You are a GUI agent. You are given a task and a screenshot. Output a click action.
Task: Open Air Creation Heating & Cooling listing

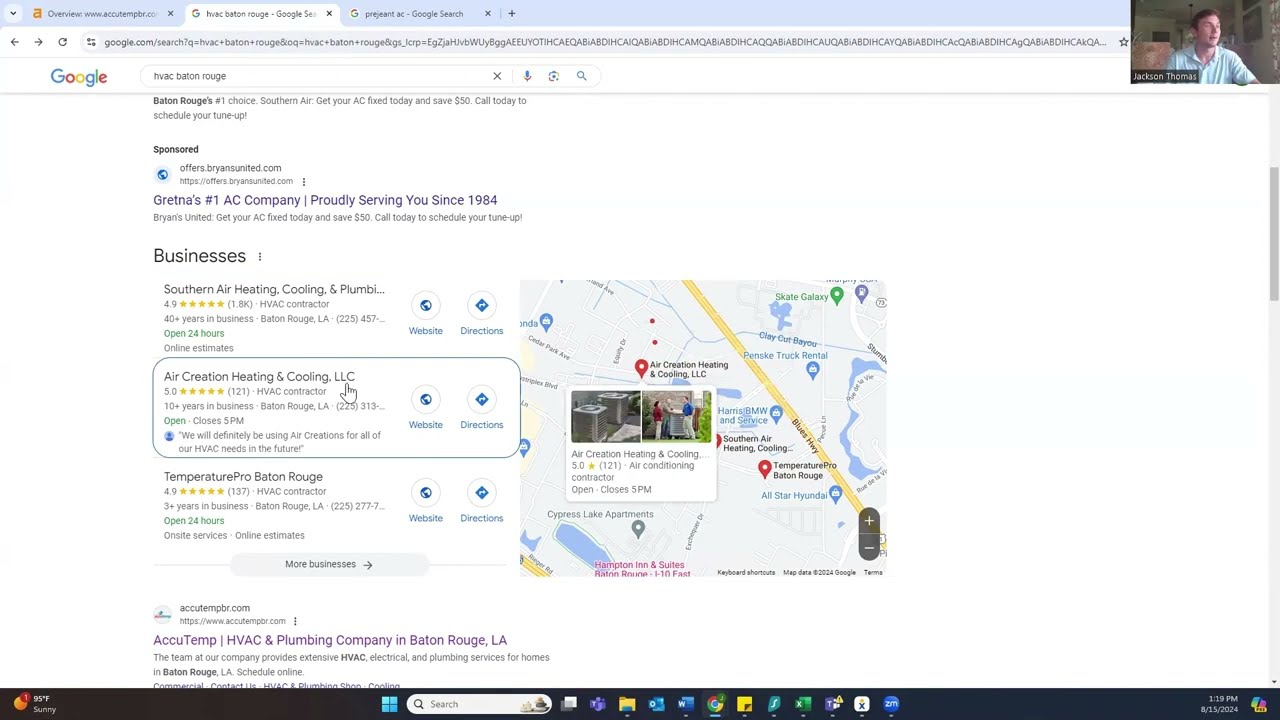pos(259,377)
